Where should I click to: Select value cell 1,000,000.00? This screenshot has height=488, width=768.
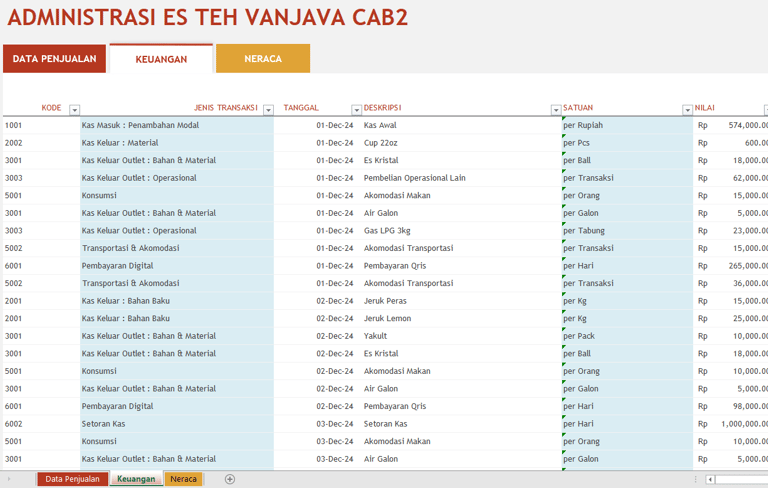pos(731,424)
